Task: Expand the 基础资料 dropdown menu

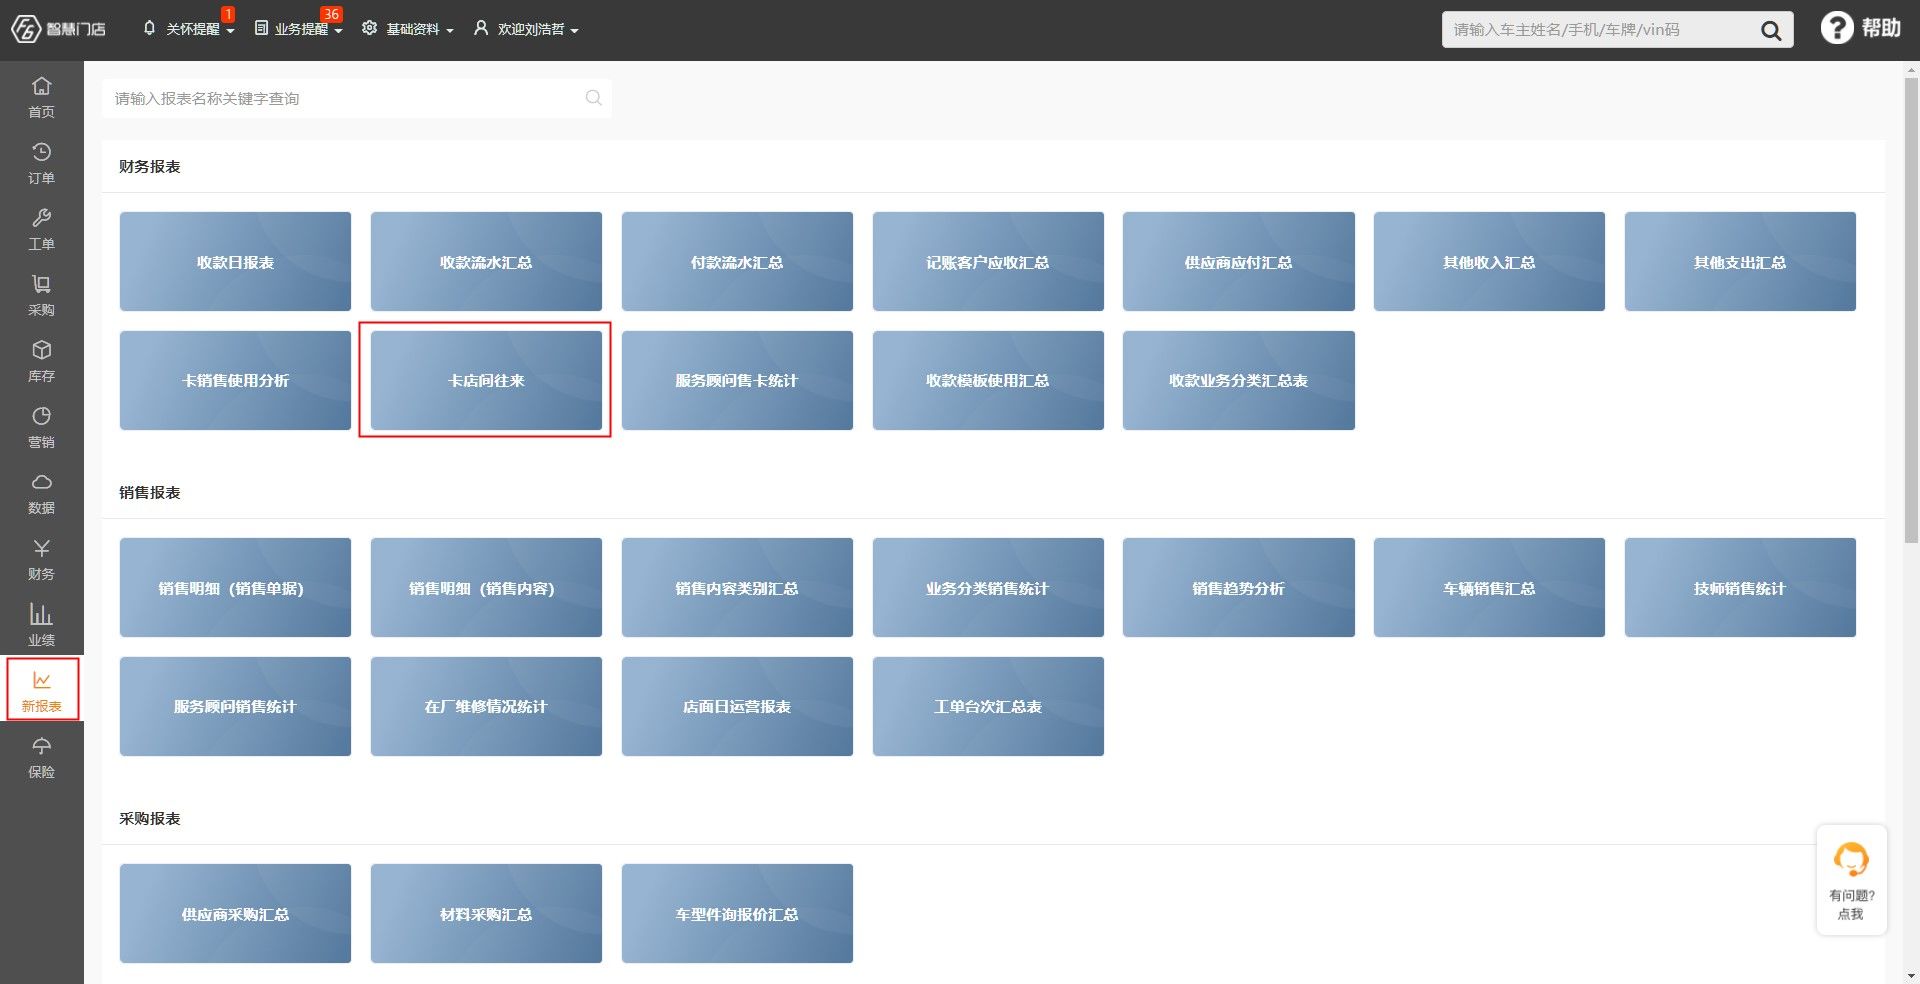Action: tap(408, 29)
